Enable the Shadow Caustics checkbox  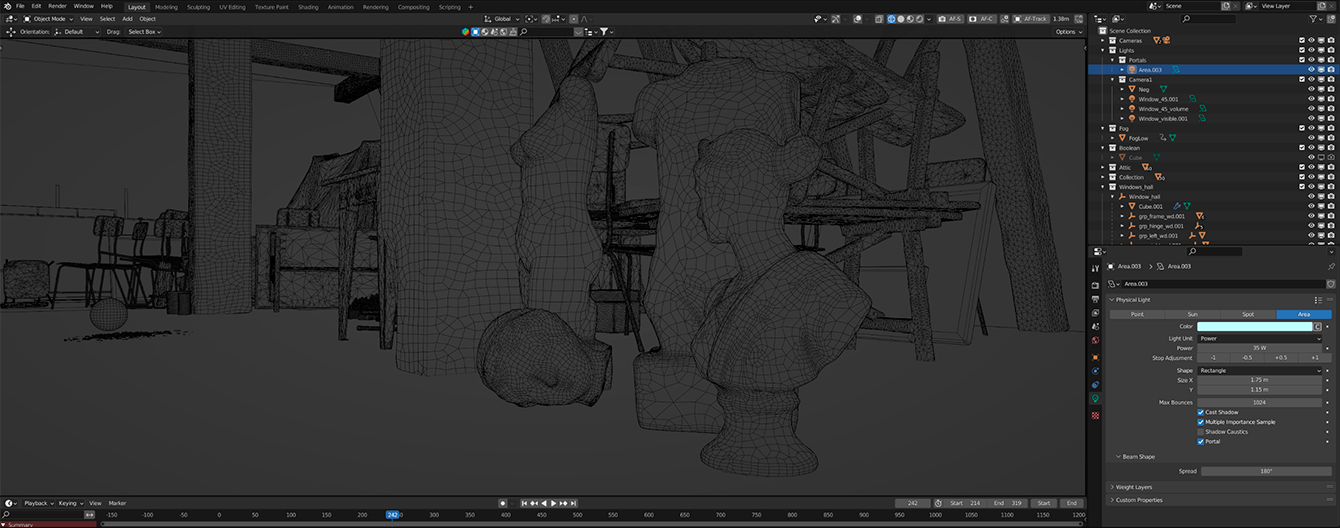(x=1201, y=432)
